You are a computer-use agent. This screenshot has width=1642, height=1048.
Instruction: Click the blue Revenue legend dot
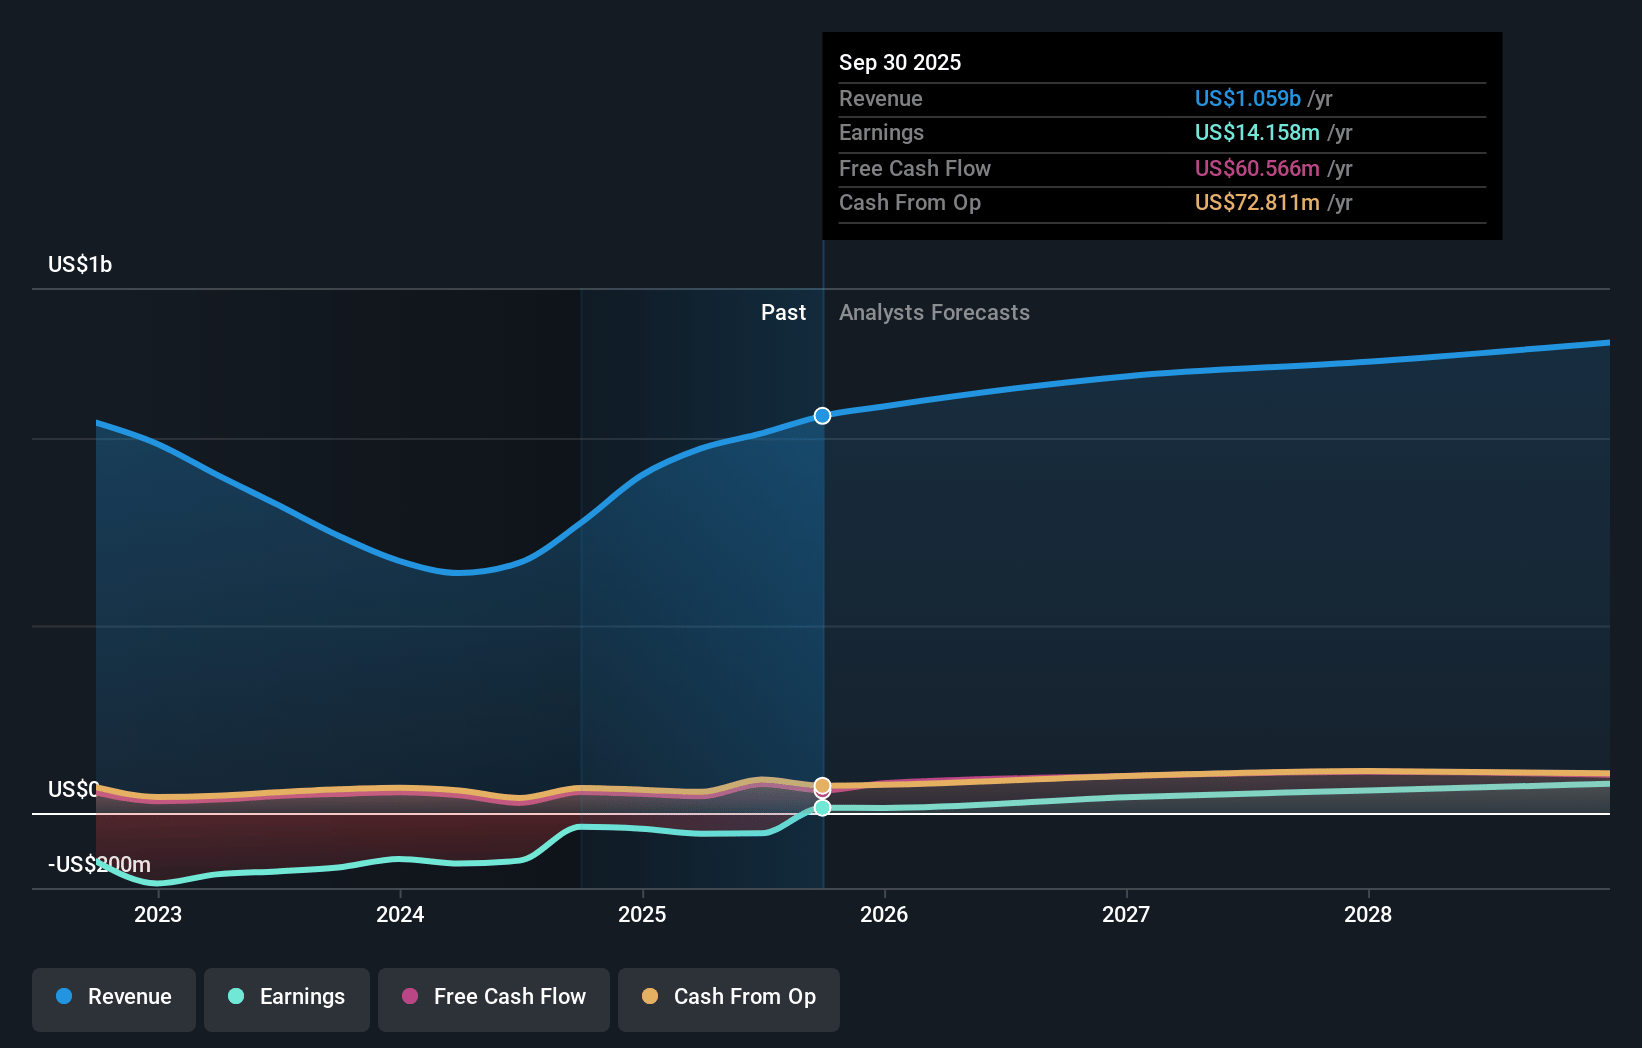64,997
